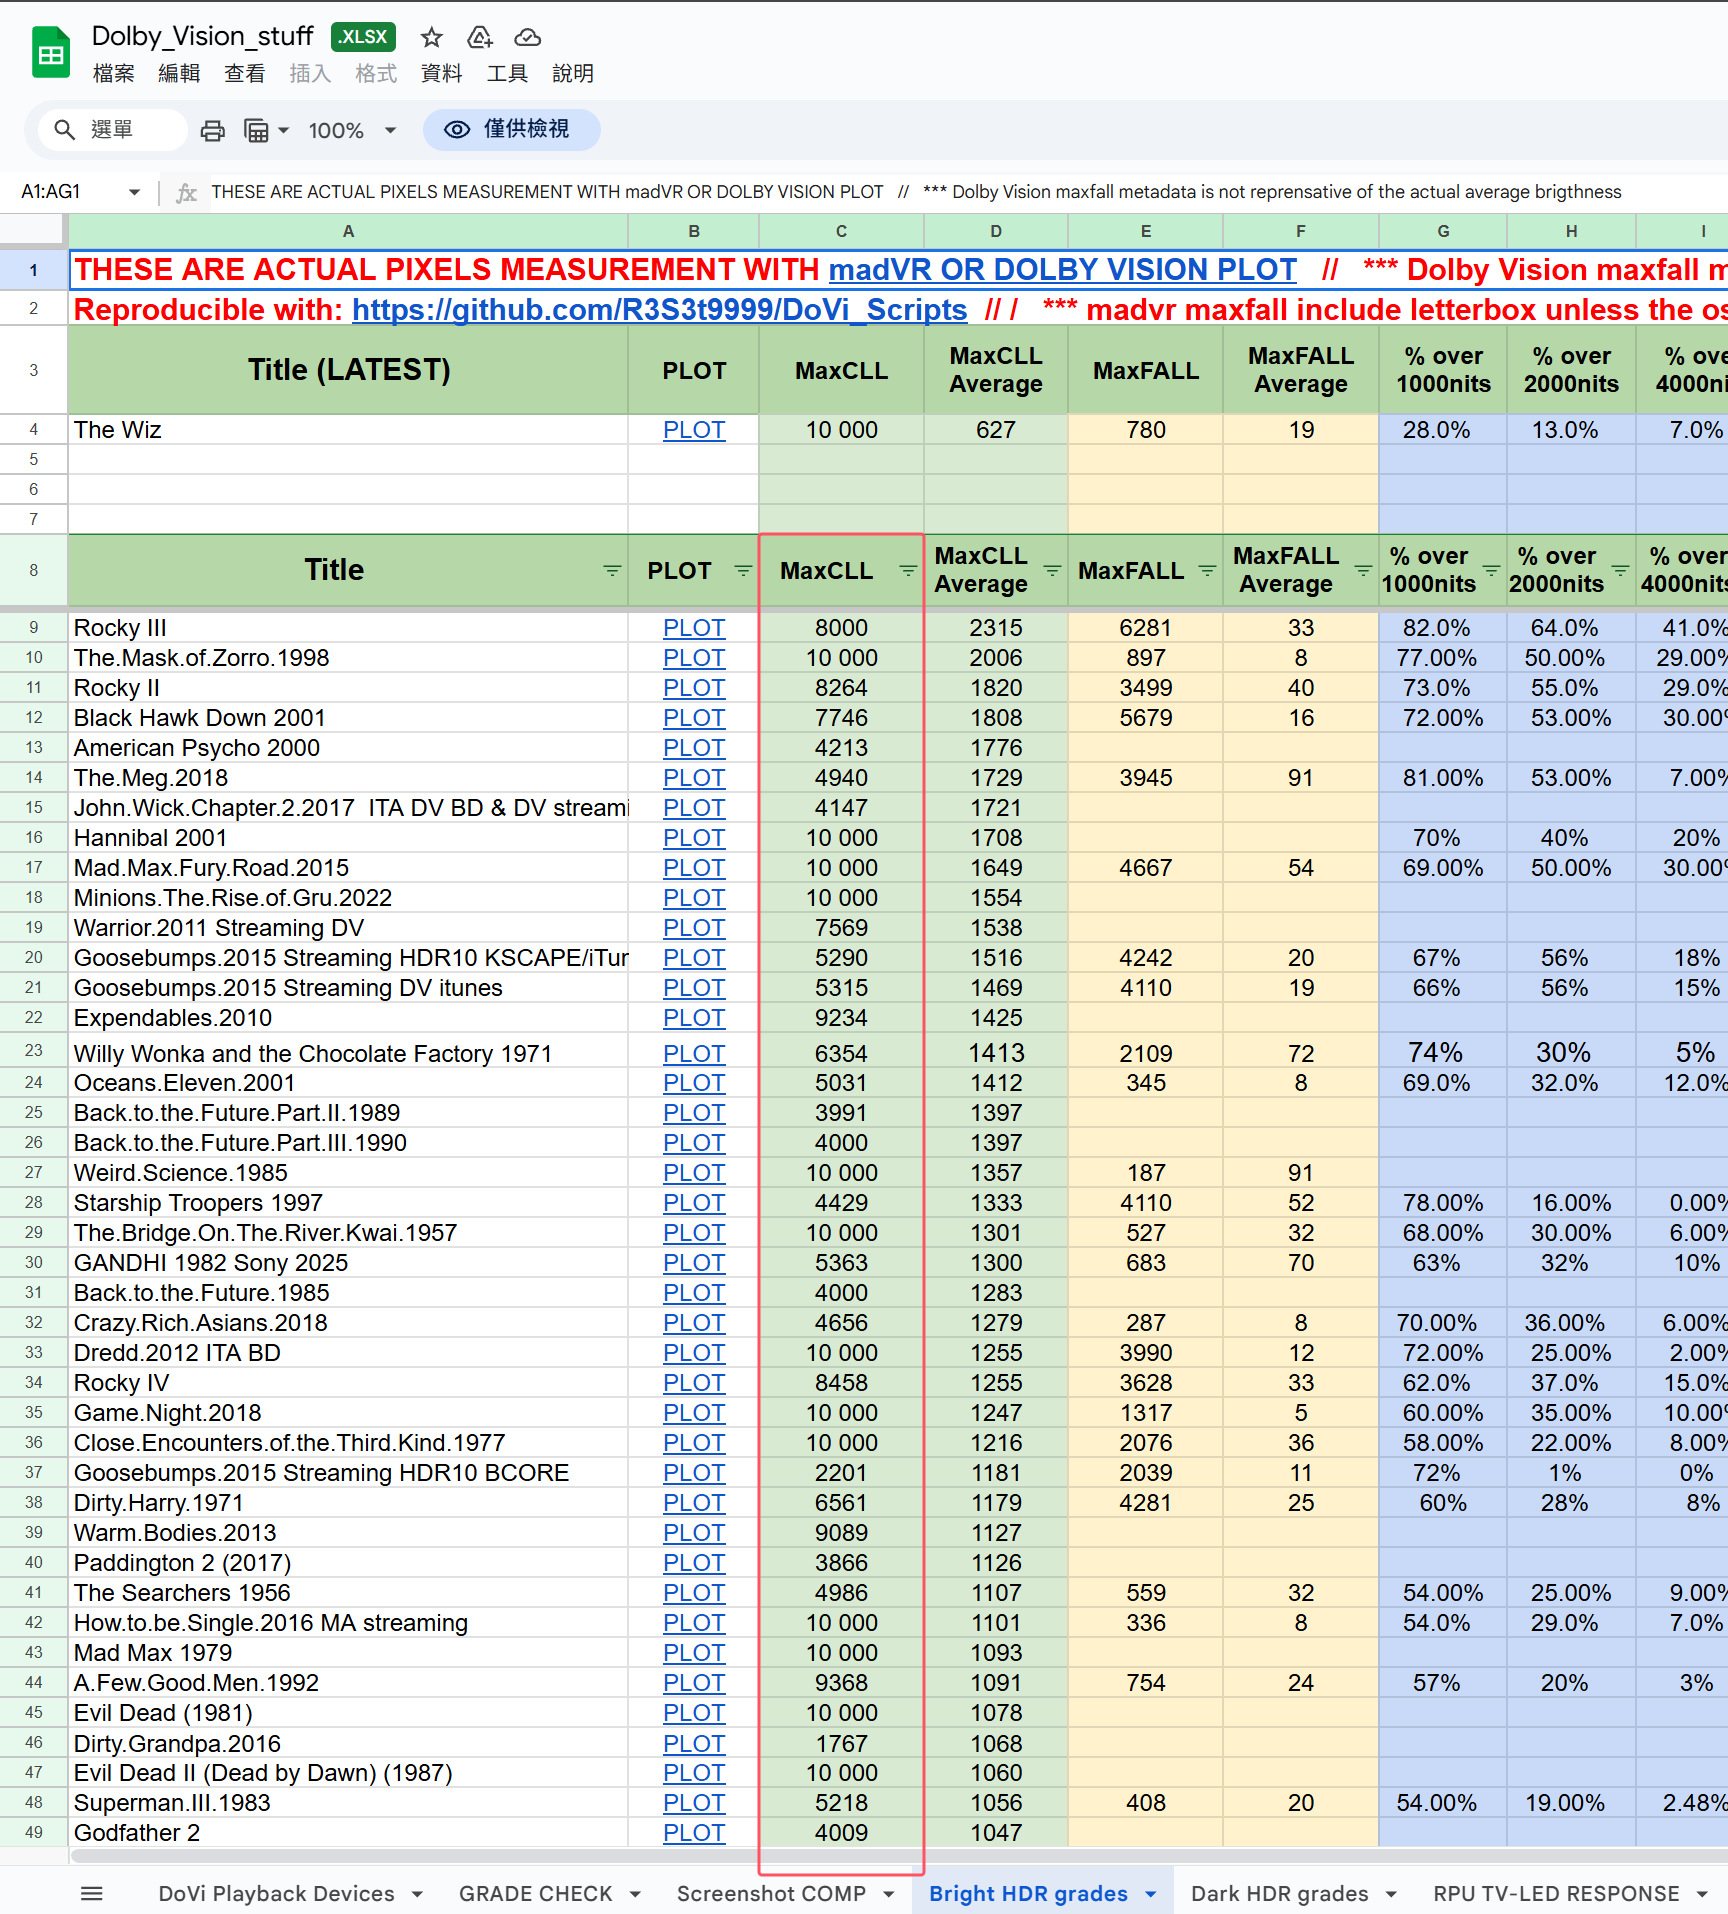
Task: Open RPU TV-LED RESPONSE tab menu arrow
Action: 1702,1894
